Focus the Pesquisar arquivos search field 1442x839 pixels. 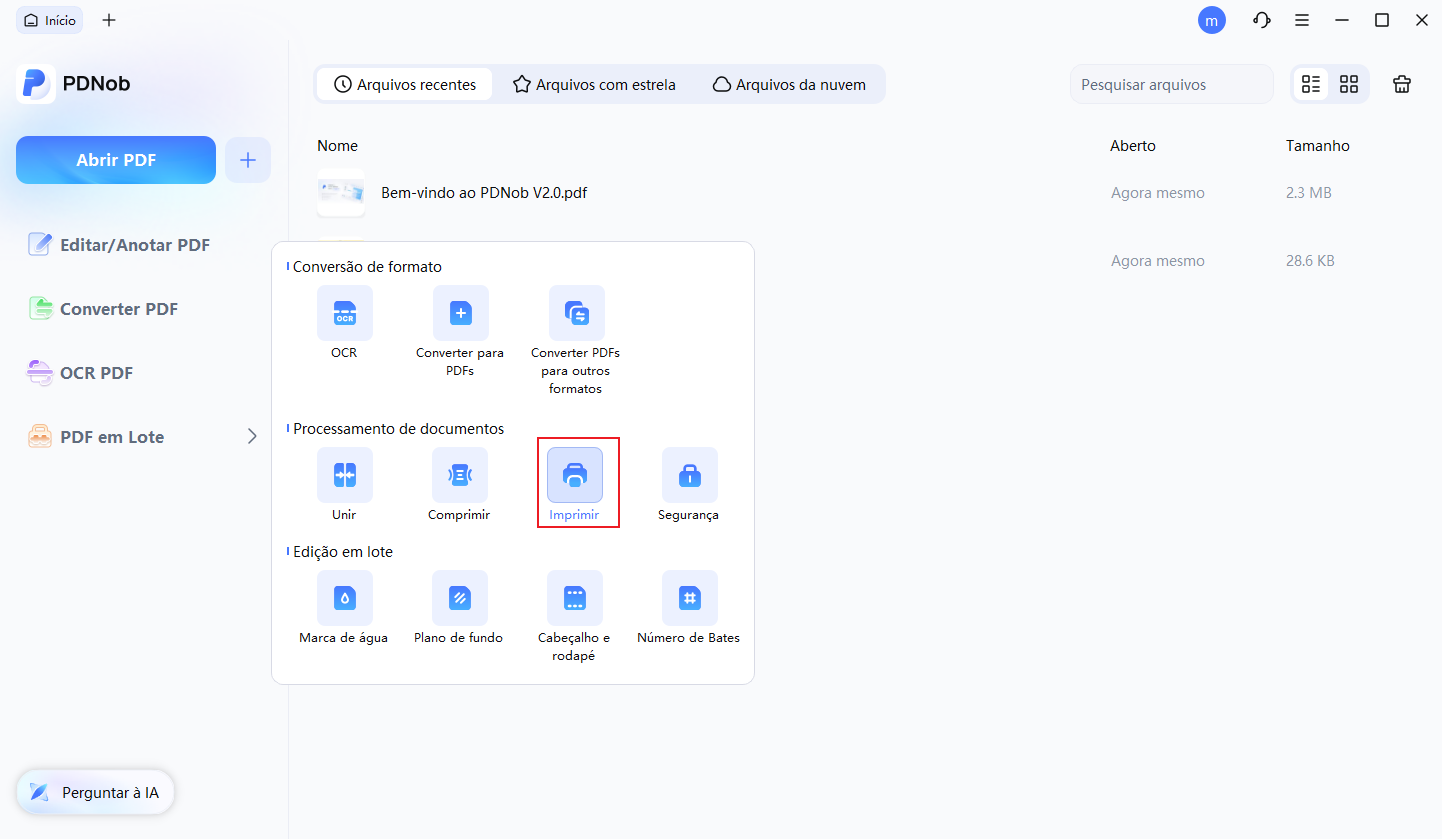[1170, 85]
